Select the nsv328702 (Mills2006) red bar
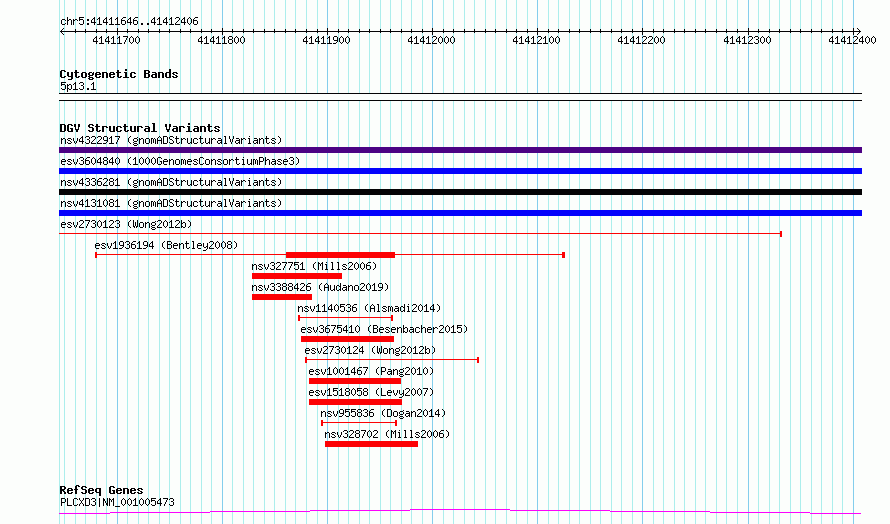The image size is (890, 524). [x=371, y=444]
